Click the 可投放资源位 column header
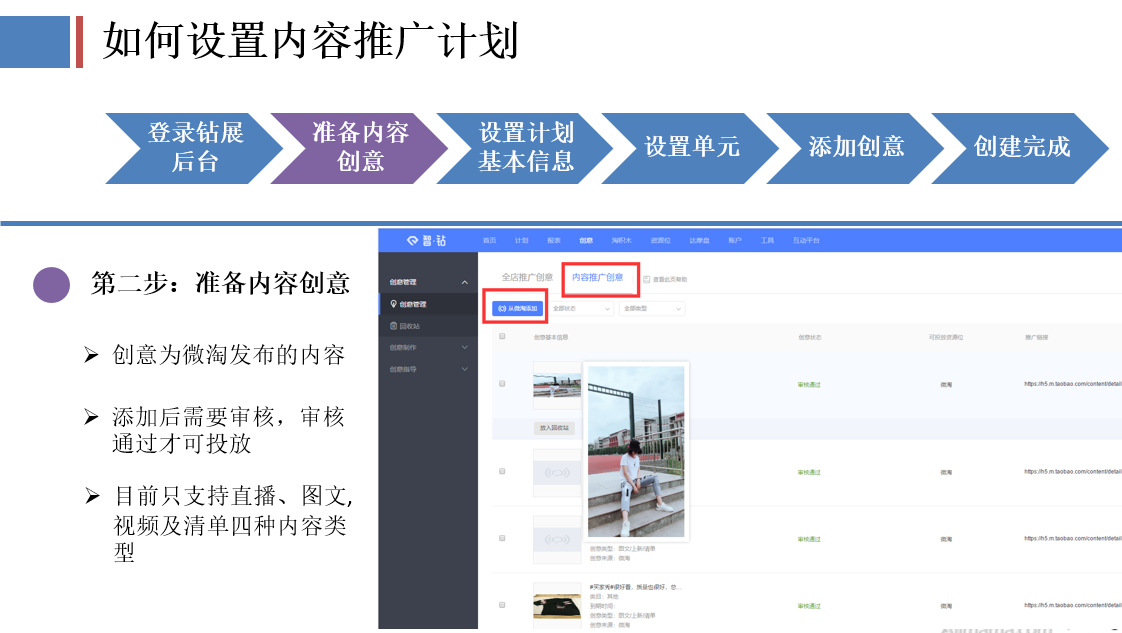This screenshot has height=633, width=1122. [946, 337]
